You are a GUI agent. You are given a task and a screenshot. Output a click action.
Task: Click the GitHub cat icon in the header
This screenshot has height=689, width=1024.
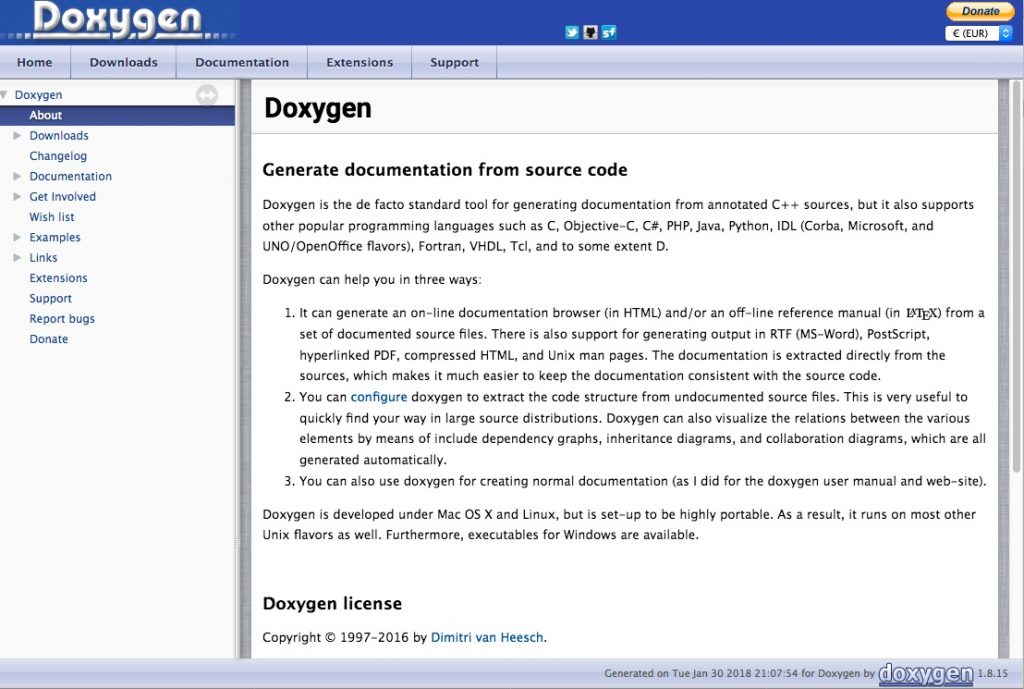click(590, 32)
